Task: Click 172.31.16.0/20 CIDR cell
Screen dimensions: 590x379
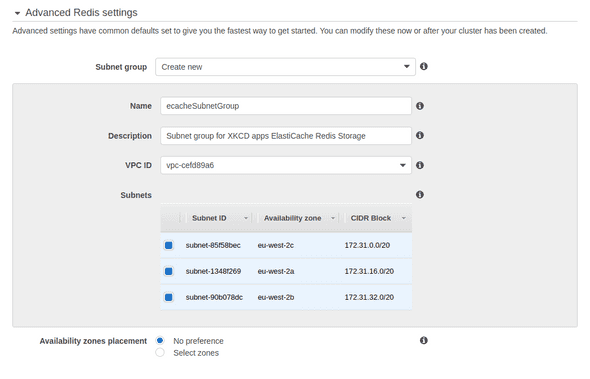Action: point(369,271)
